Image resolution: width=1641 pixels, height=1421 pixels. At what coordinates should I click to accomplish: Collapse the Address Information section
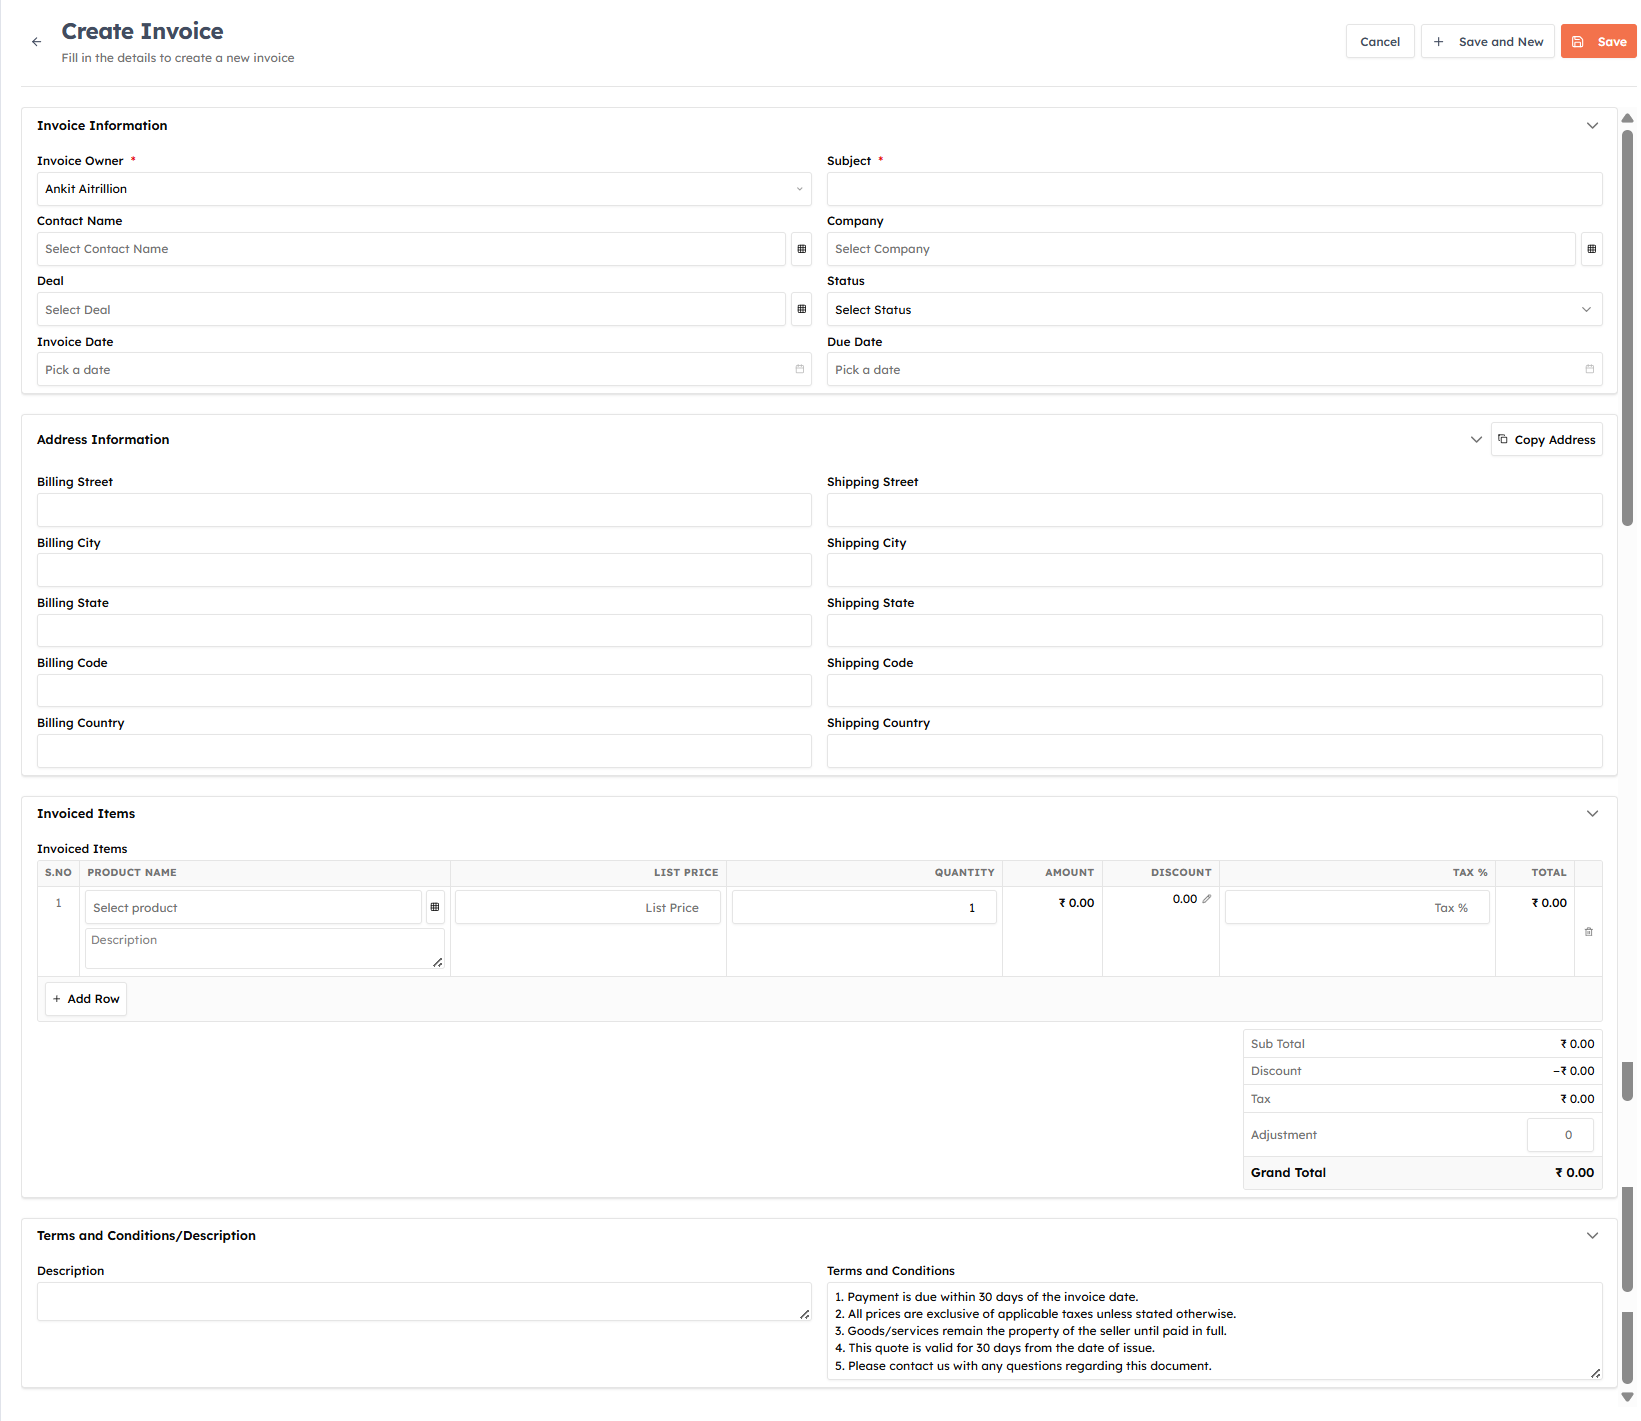[x=1476, y=440]
